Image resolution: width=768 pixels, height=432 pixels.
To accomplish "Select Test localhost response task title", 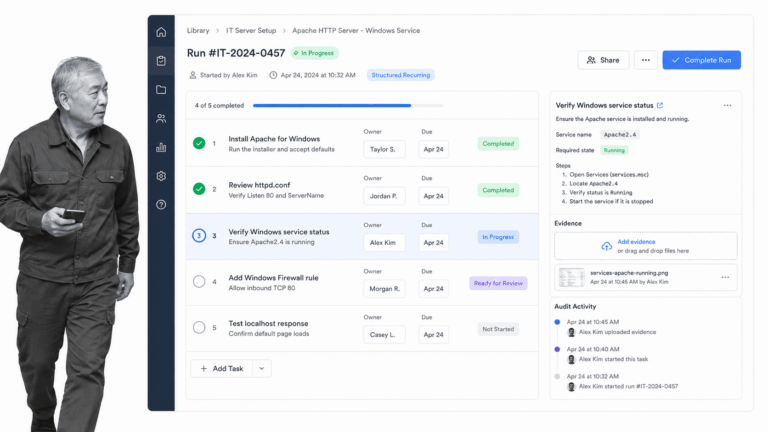I will click(268, 324).
